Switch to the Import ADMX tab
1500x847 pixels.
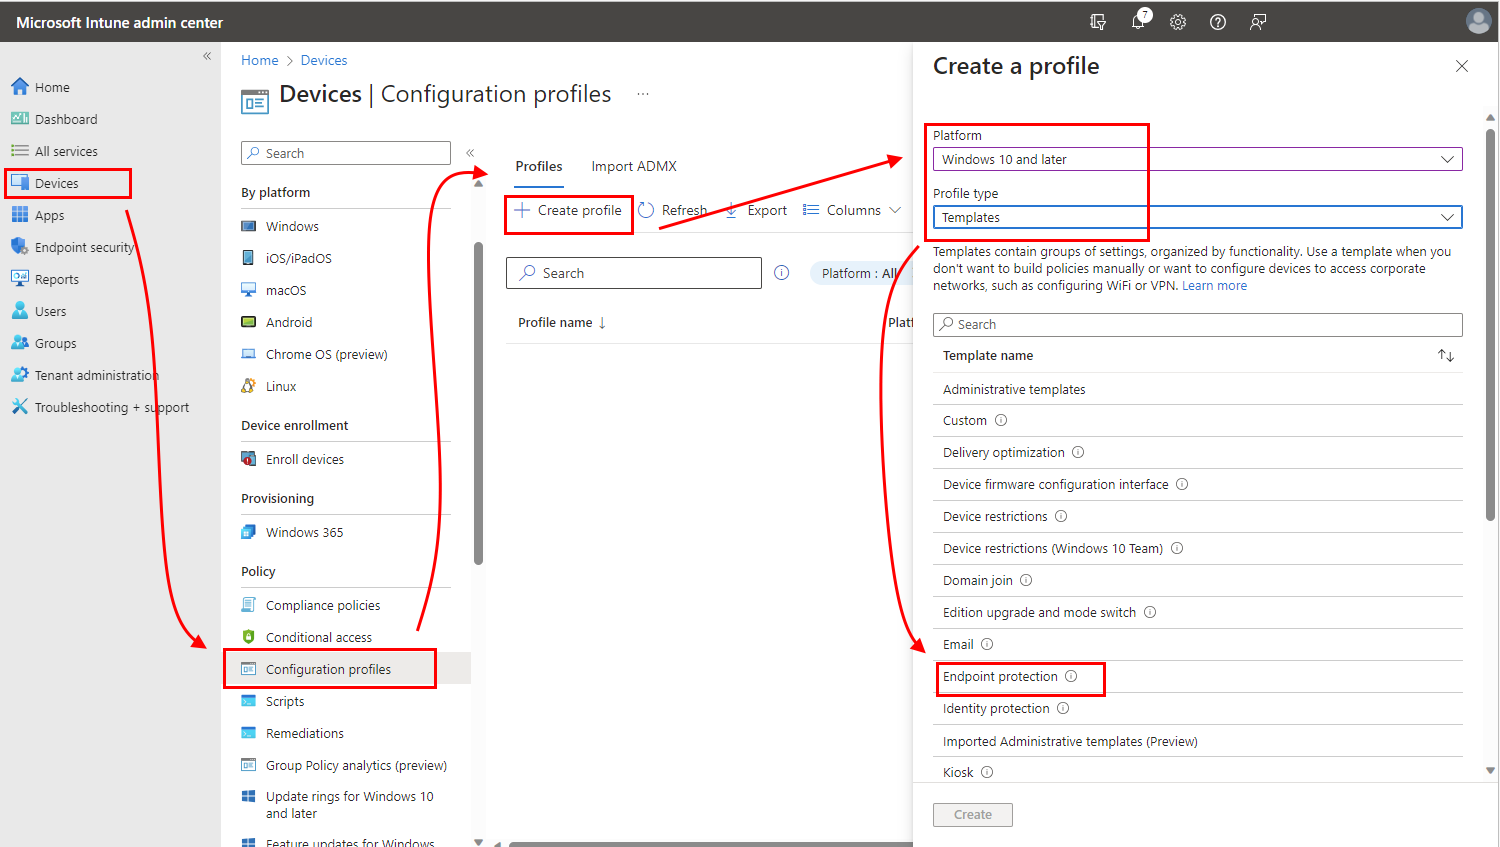633,166
